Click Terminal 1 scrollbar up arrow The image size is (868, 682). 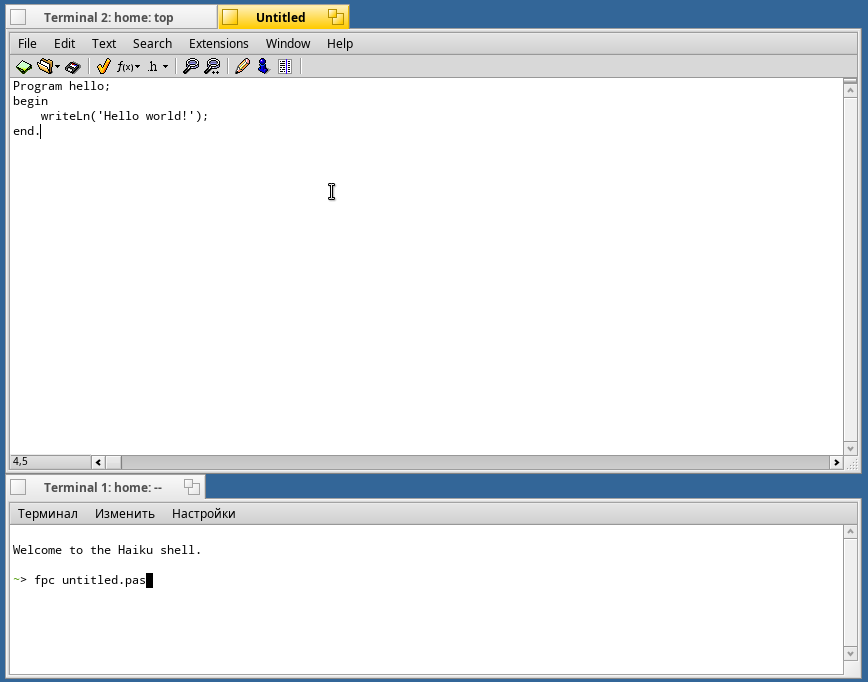(851, 532)
